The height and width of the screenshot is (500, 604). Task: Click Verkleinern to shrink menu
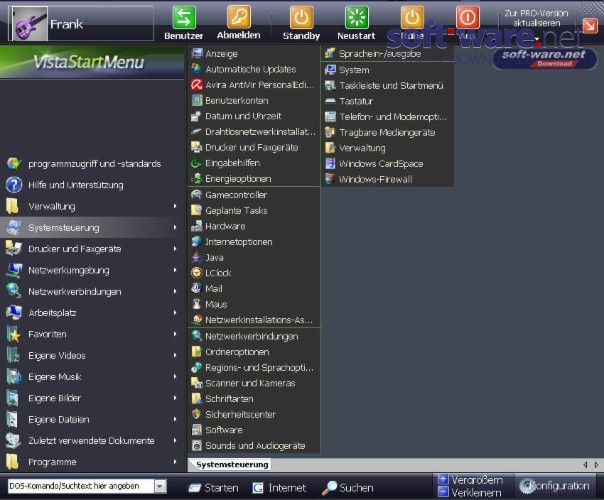pyautogui.click(x=470, y=492)
